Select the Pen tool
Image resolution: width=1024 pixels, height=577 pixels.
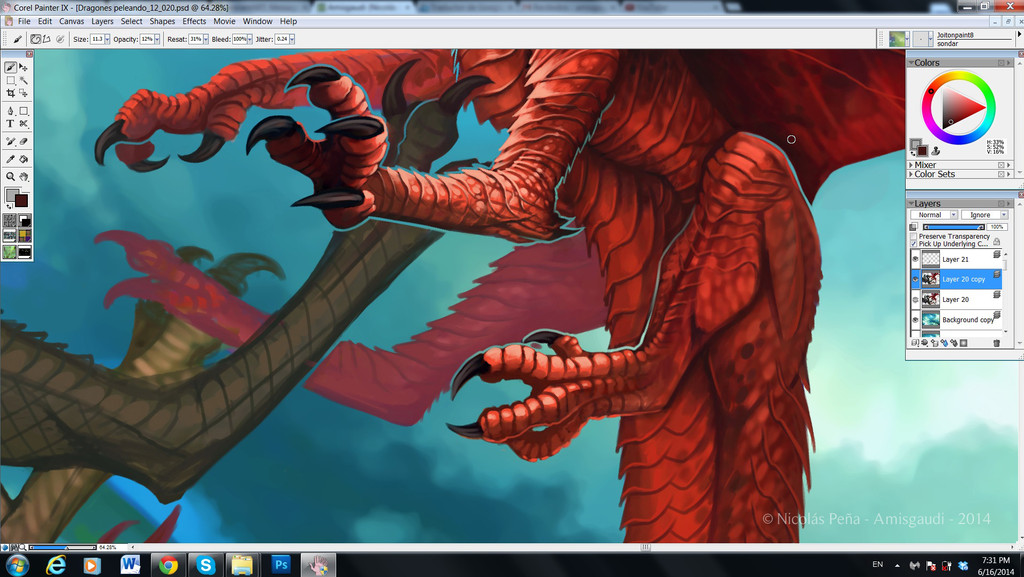10,111
